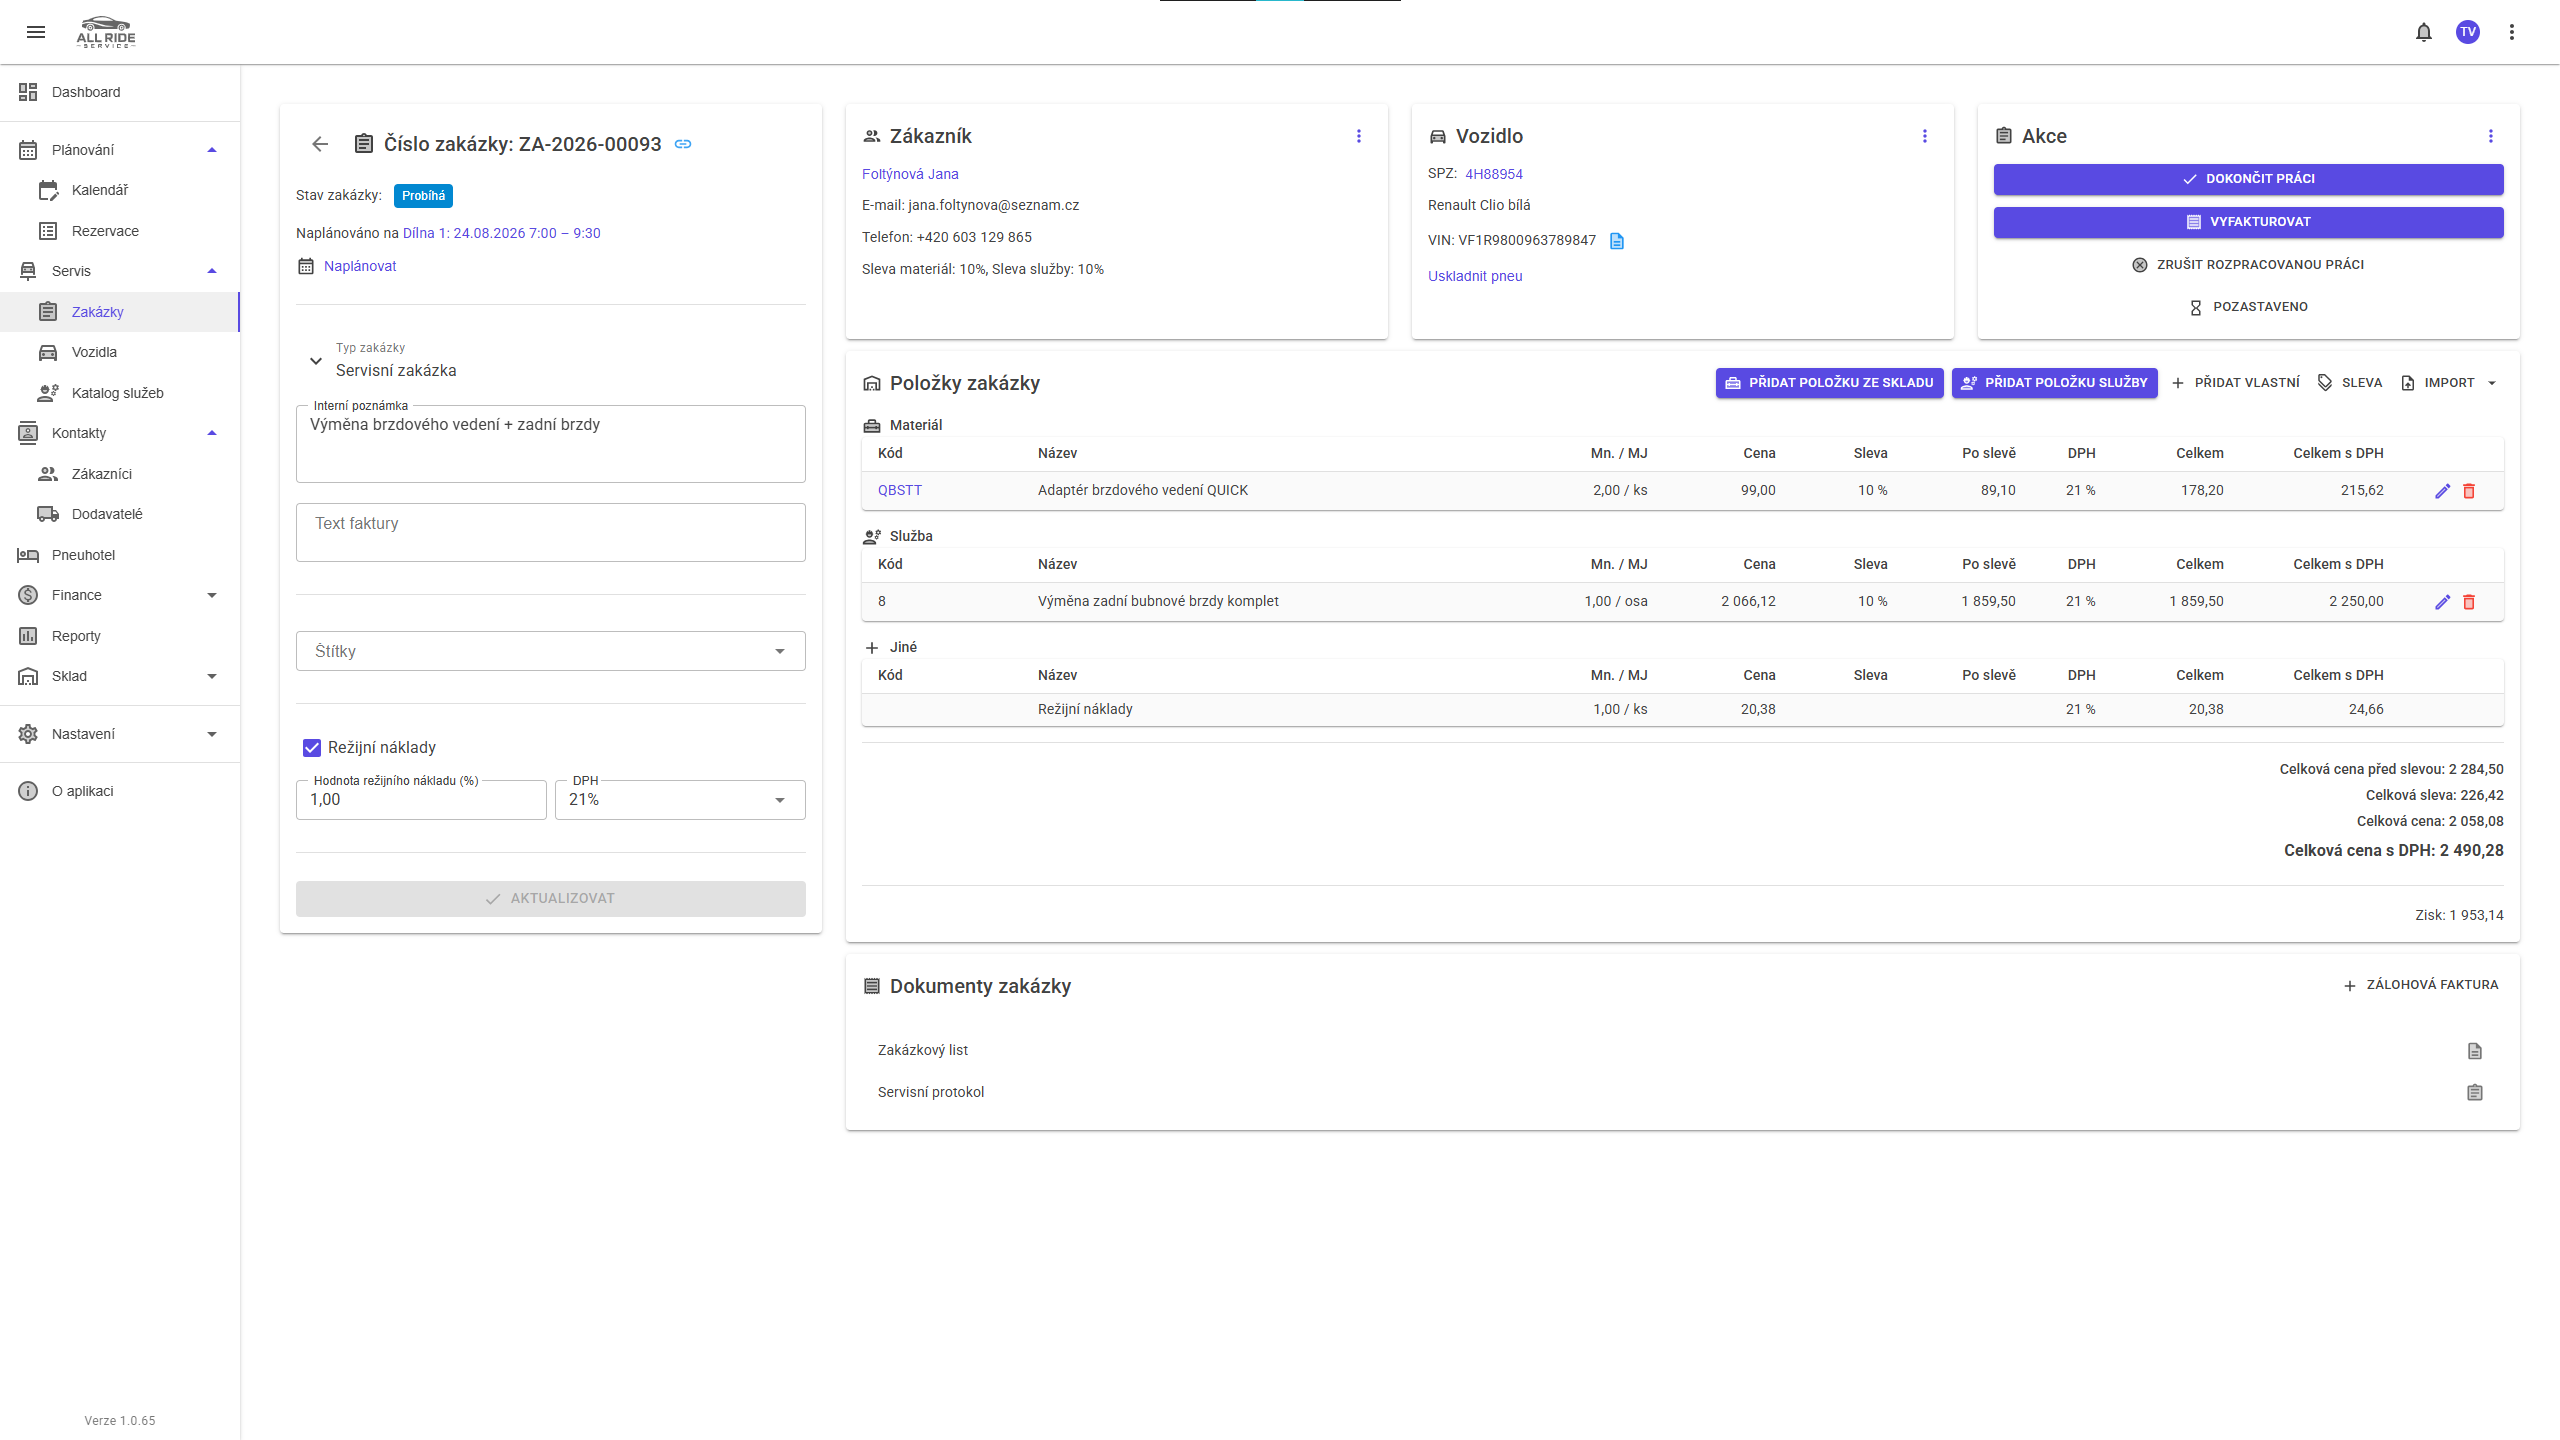Open Pneuhotel in the sidebar

[x=120, y=555]
